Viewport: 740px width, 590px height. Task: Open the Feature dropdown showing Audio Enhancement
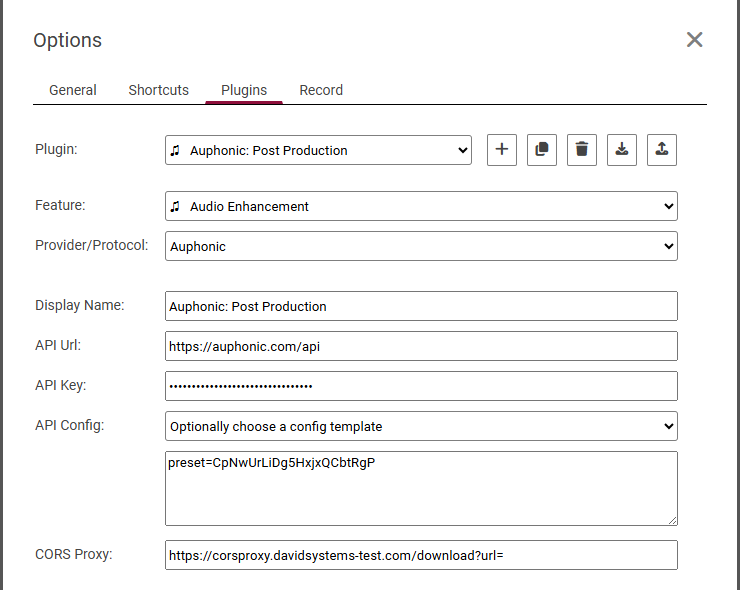coord(421,206)
